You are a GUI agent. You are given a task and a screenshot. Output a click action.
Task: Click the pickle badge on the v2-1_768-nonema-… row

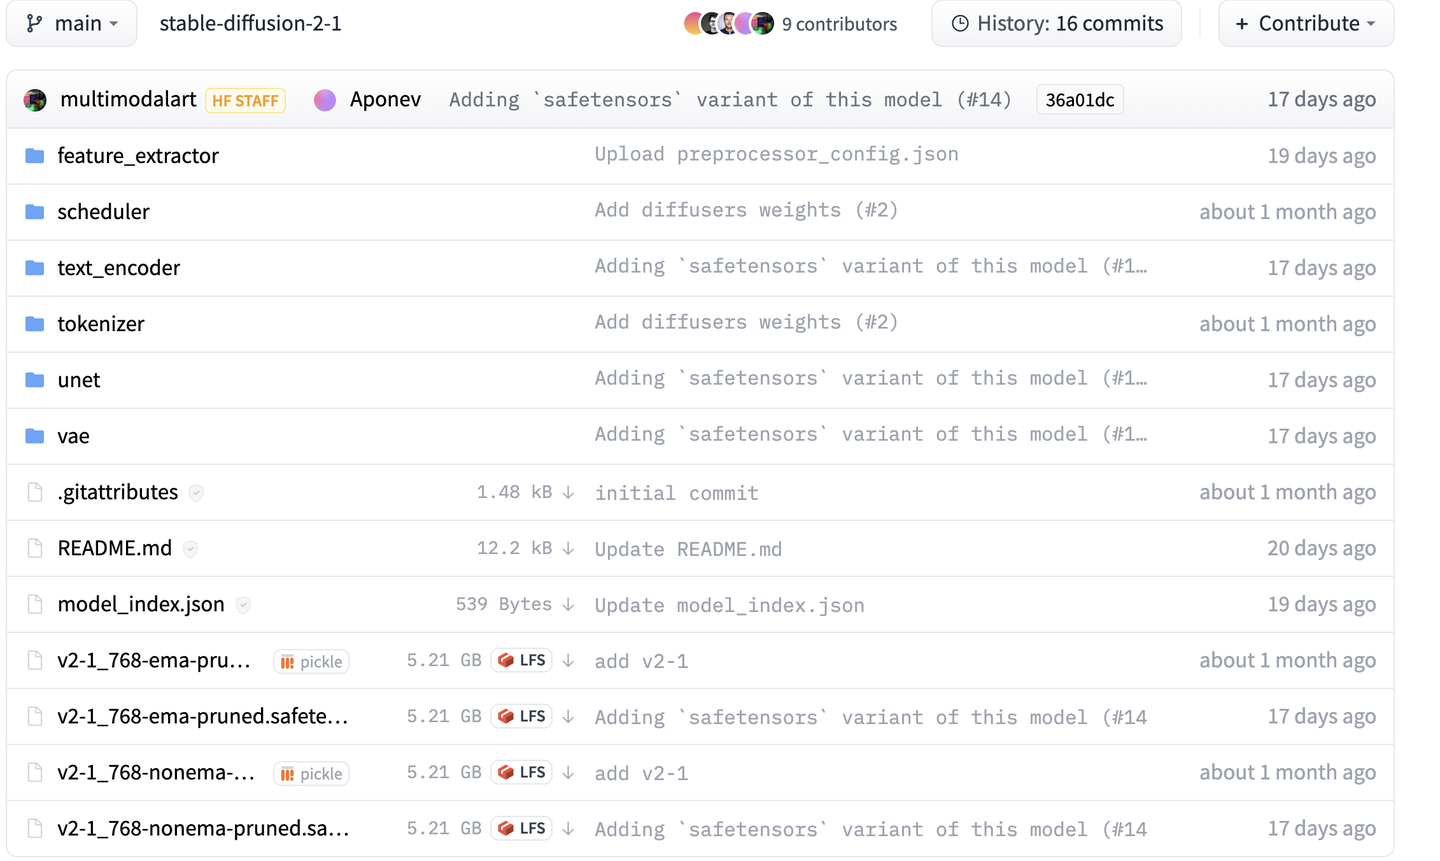[x=311, y=773]
